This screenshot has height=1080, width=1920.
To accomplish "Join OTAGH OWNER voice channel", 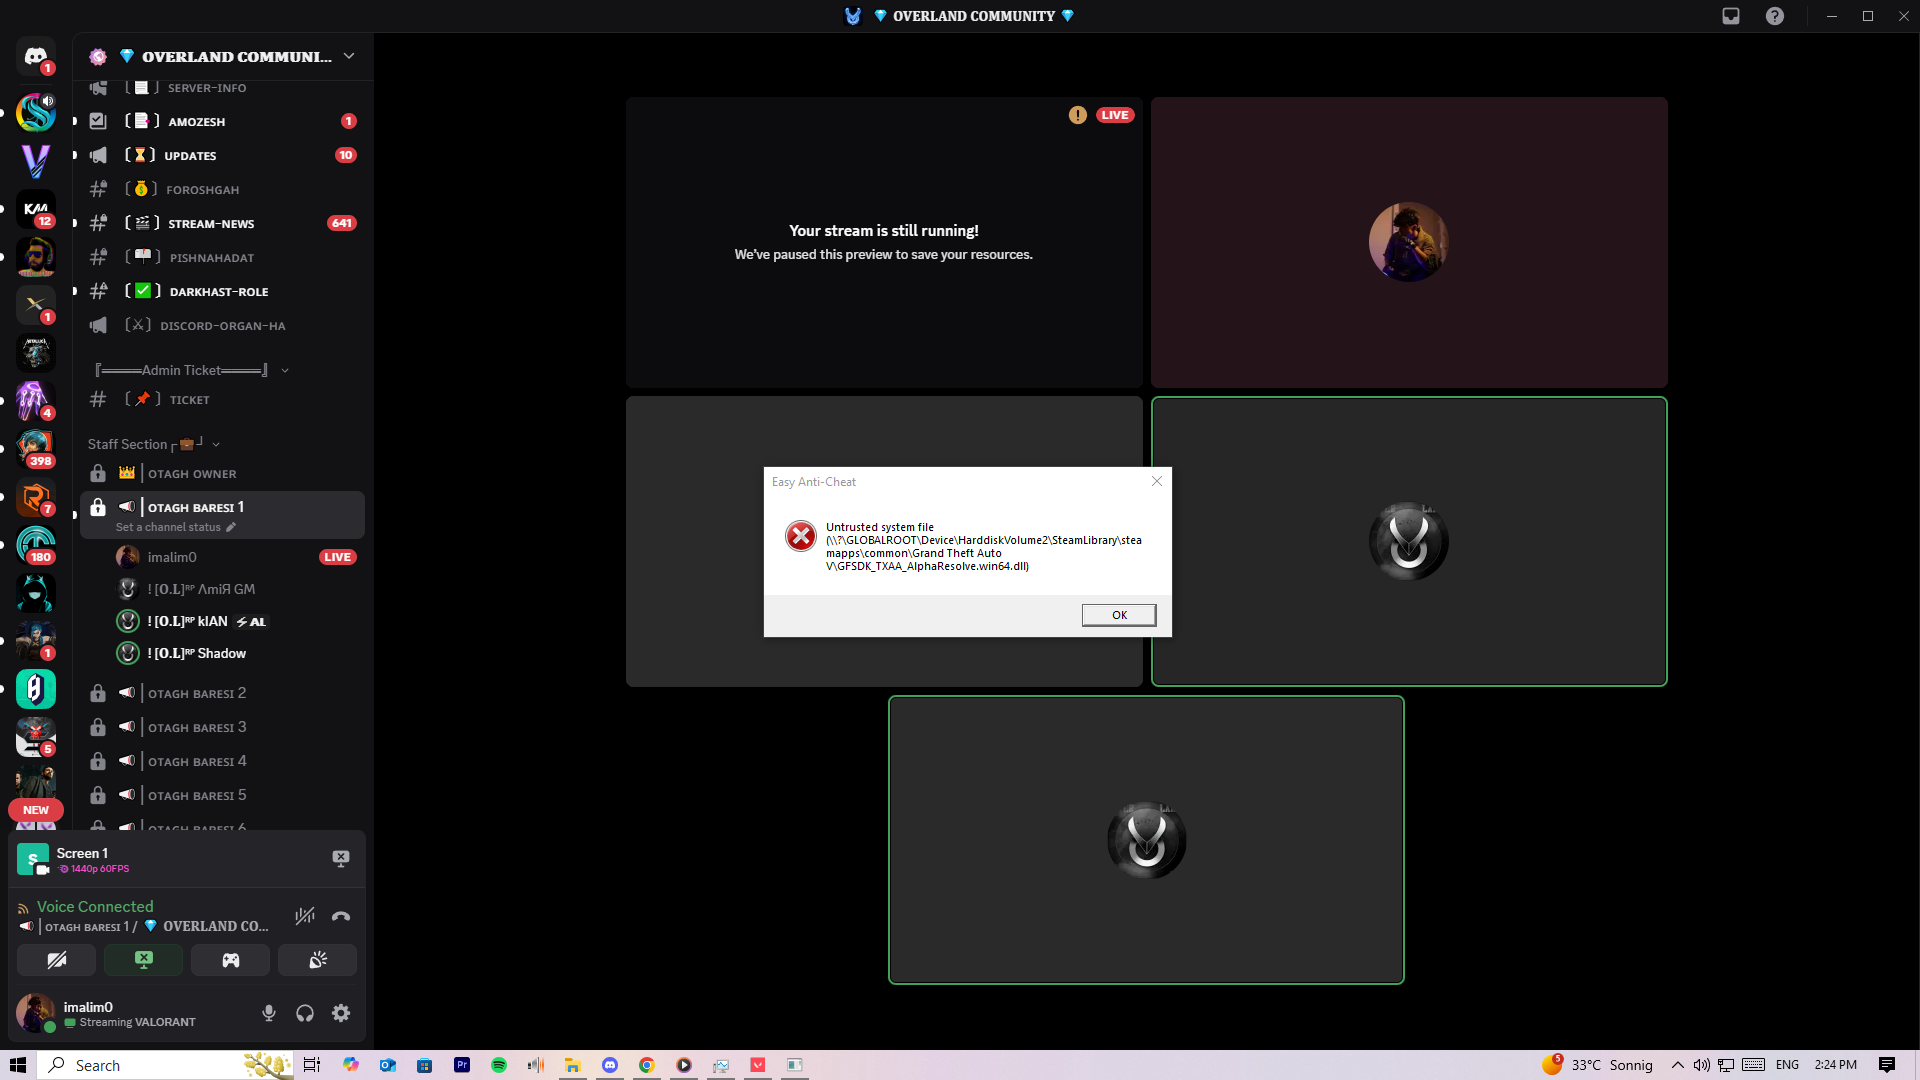I will point(222,473).
